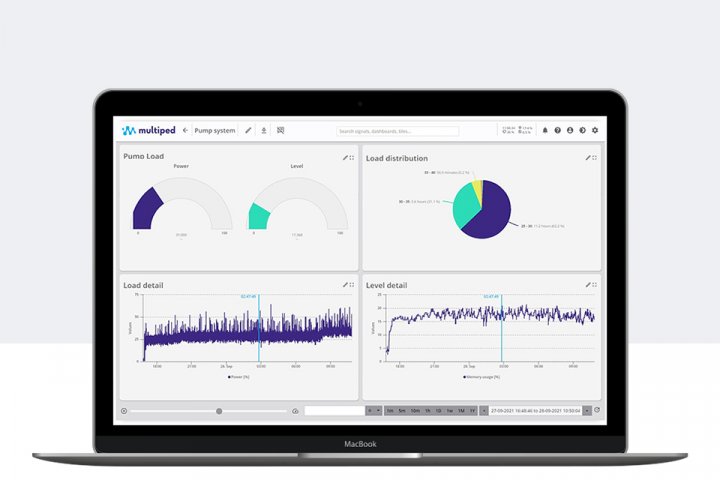Open the user account icon

pos(570,130)
